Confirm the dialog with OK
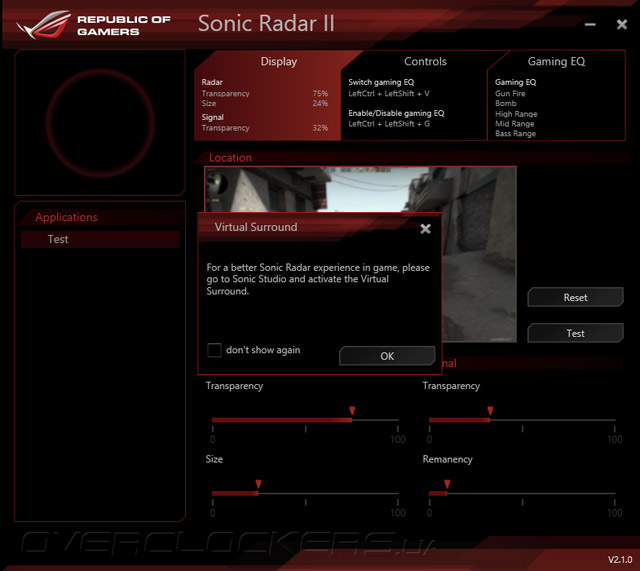 click(387, 356)
